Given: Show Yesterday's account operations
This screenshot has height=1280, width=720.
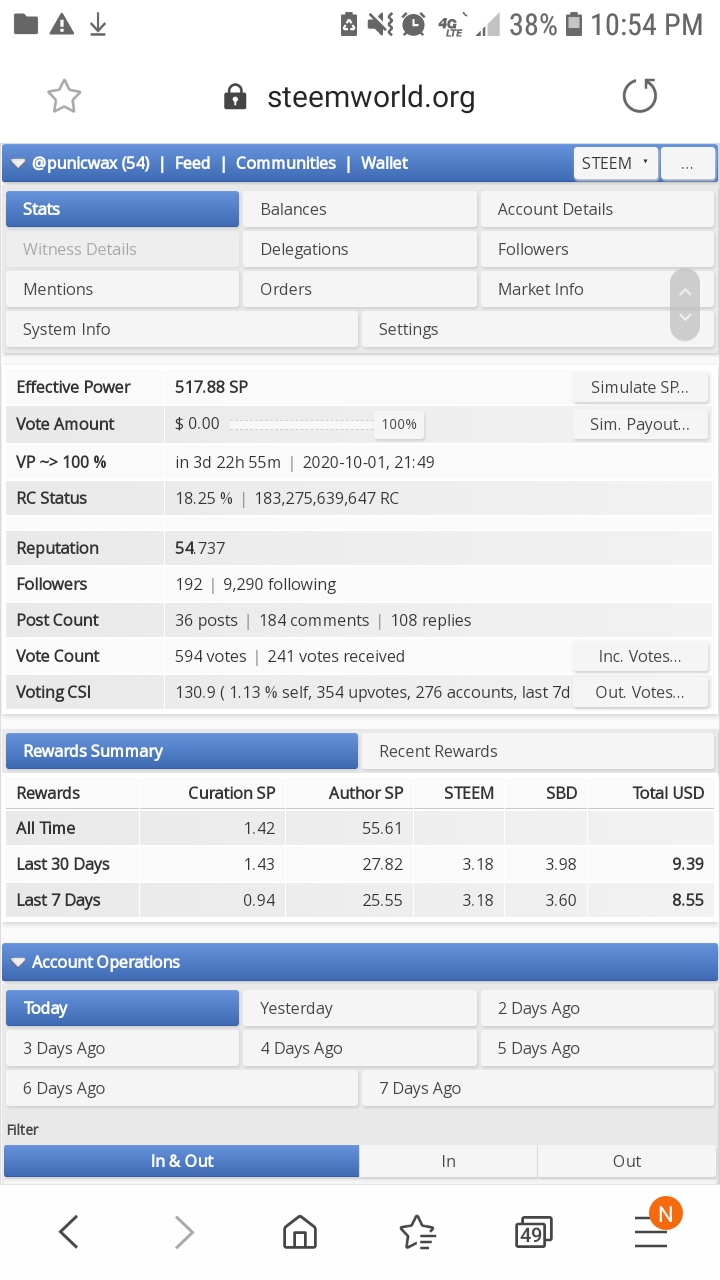Looking at the screenshot, I should (360, 1008).
